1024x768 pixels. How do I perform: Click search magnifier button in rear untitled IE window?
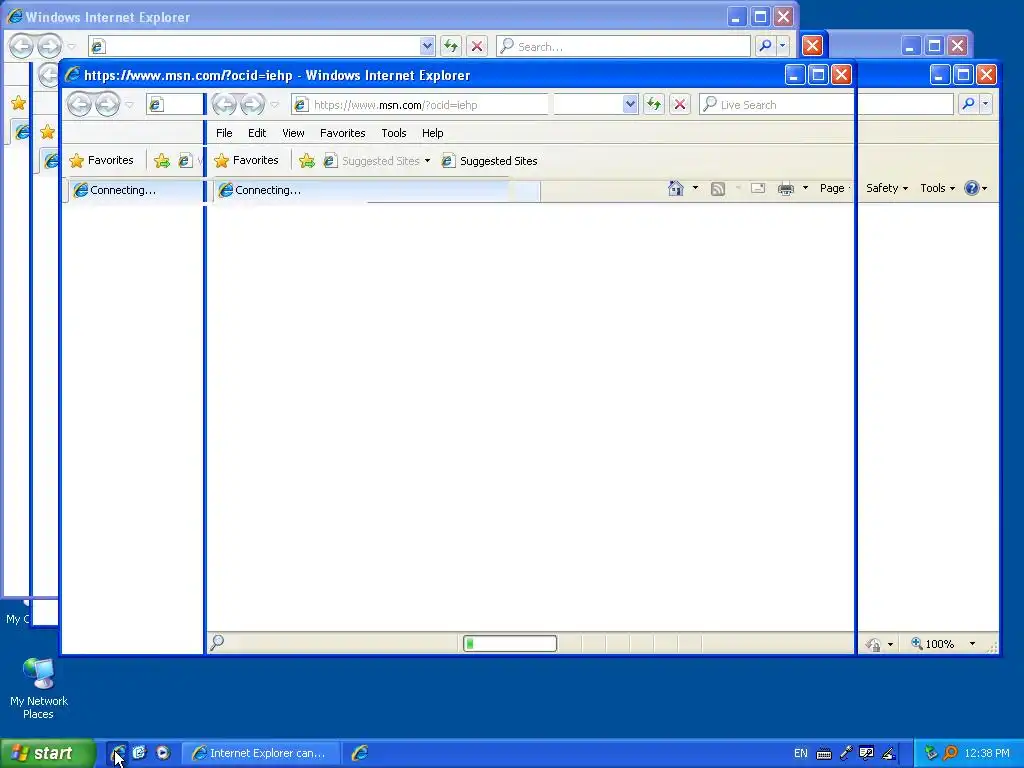[x=765, y=46]
